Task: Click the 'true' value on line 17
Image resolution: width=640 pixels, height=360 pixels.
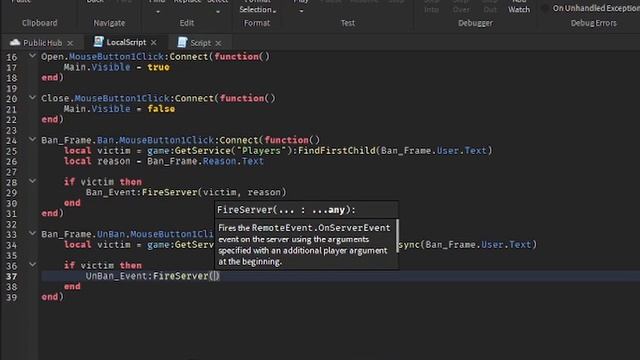Action: [x=158, y=67]
